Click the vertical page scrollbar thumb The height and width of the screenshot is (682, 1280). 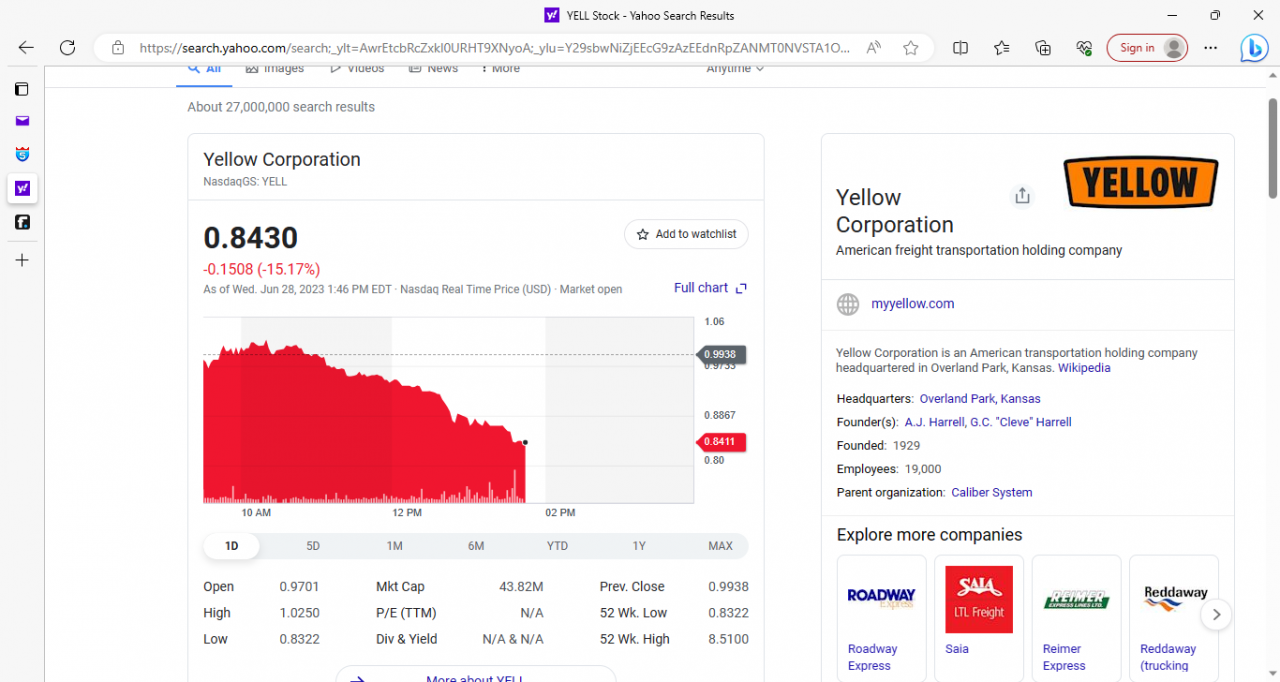coord(1273,148)
